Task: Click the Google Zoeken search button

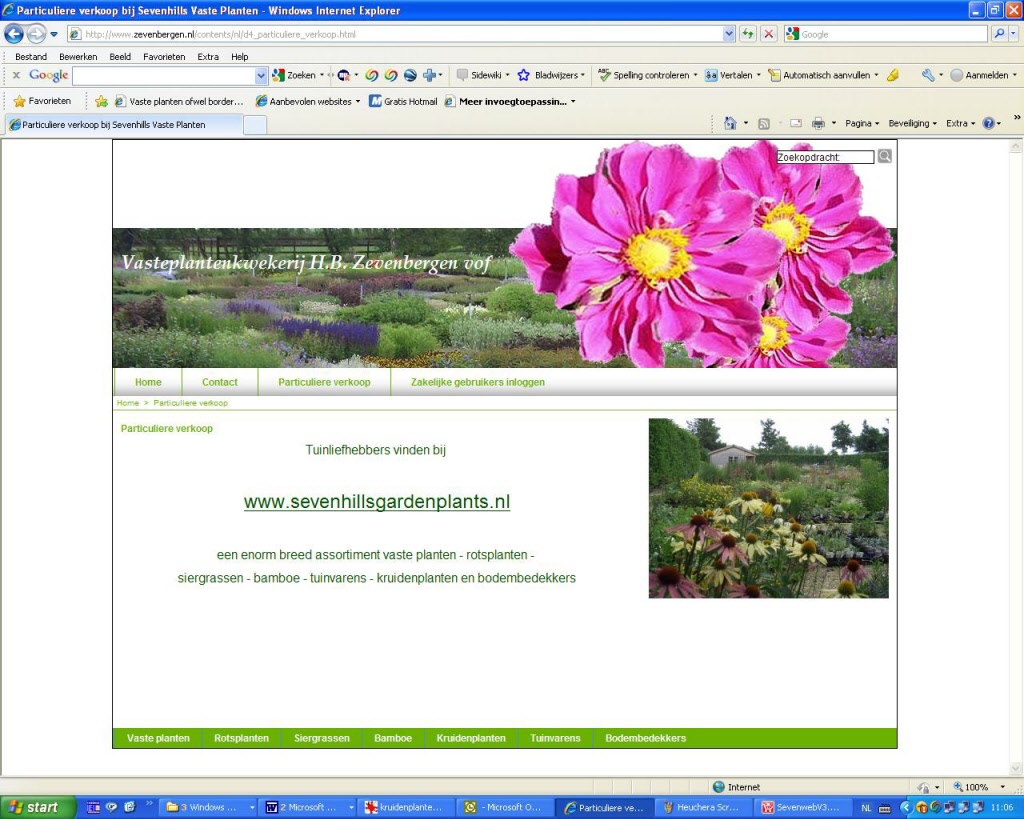Action: pos(295,75)
